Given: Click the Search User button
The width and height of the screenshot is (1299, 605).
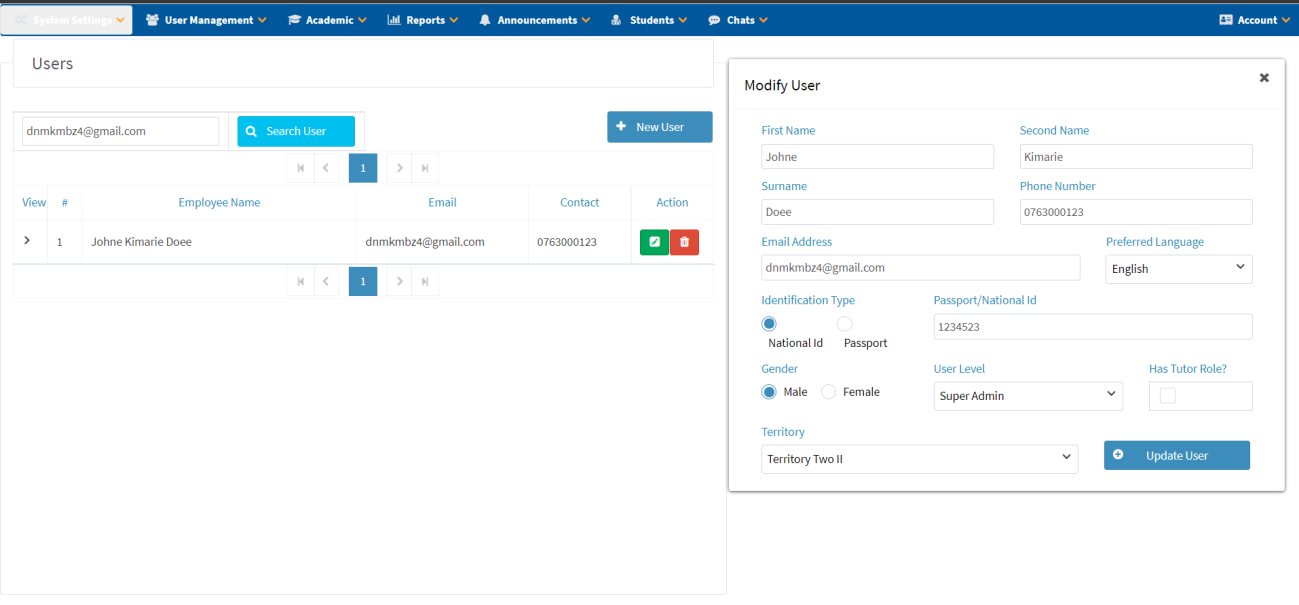Looking at the screenshot, I should 296,131.
